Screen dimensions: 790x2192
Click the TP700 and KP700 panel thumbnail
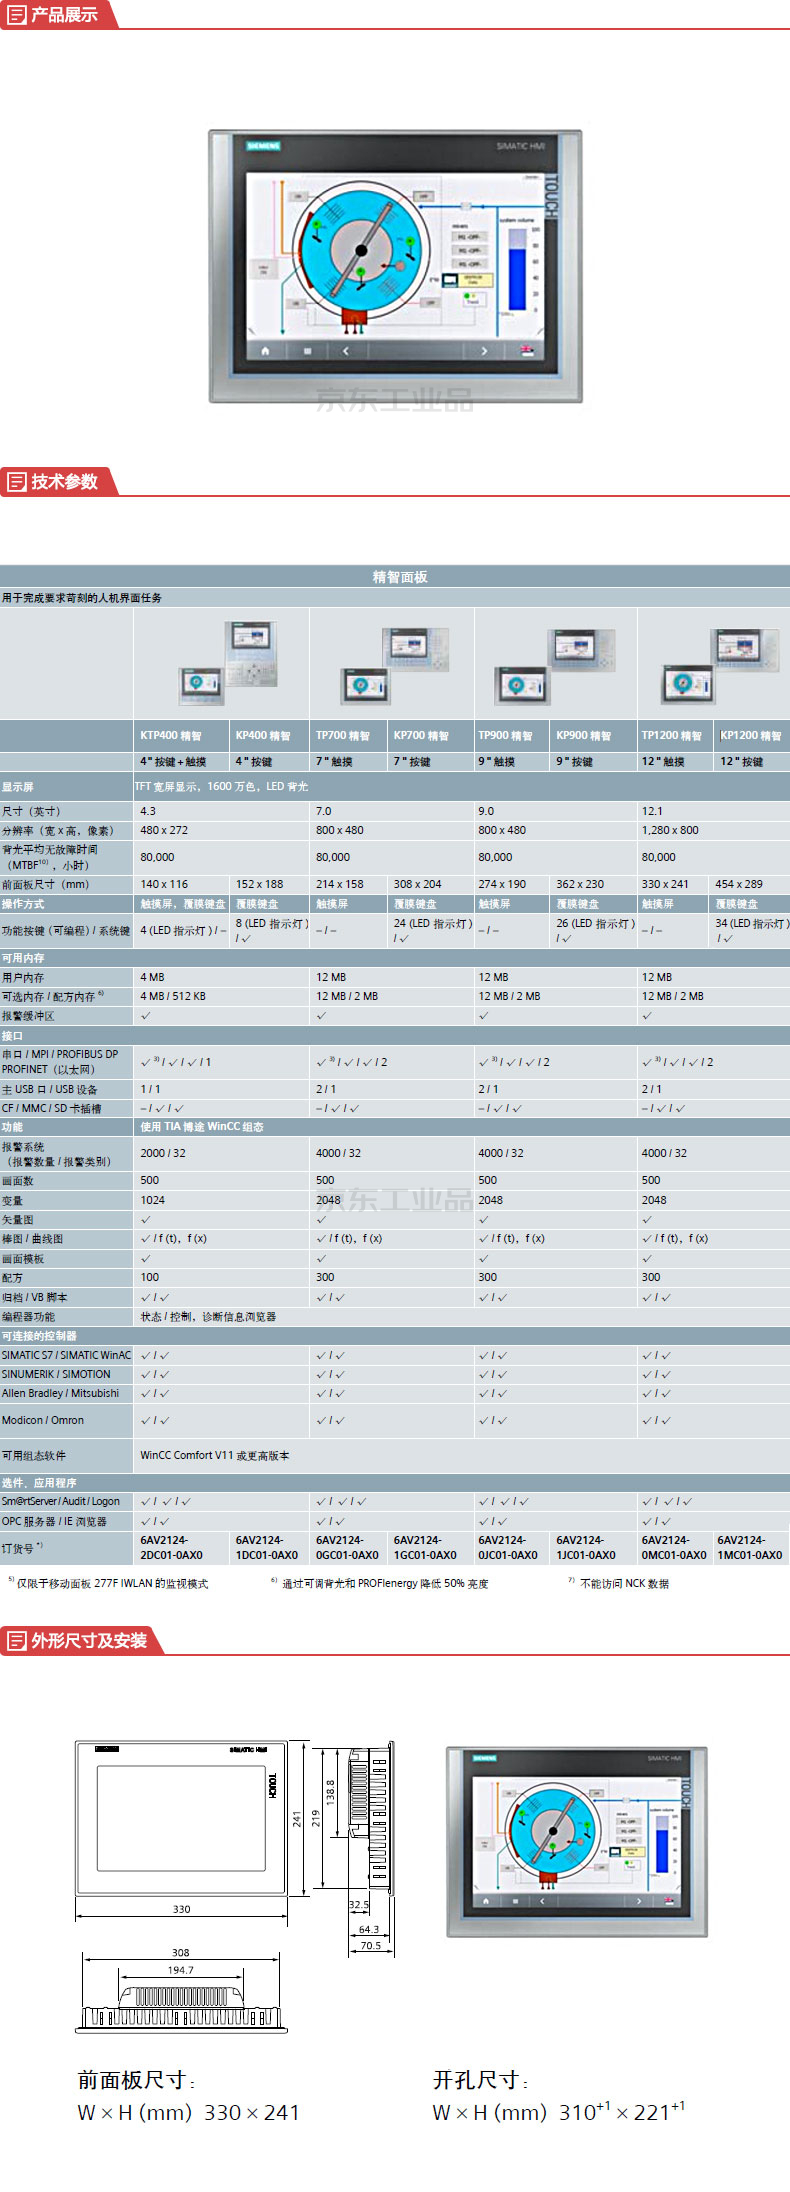click(394, 665)
